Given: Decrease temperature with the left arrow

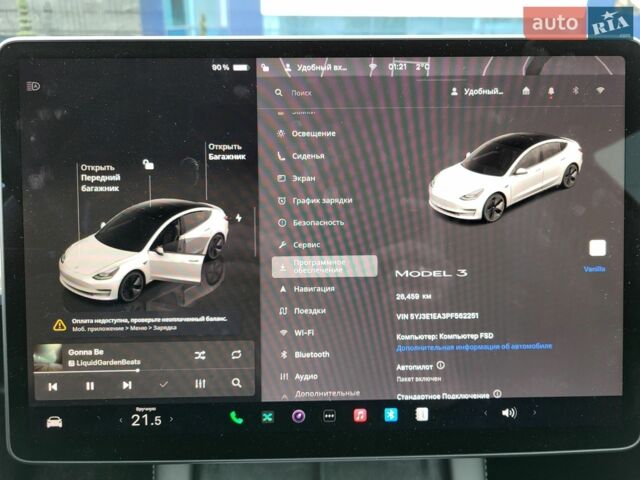Looking at the screenshot, I should (121, 420).
